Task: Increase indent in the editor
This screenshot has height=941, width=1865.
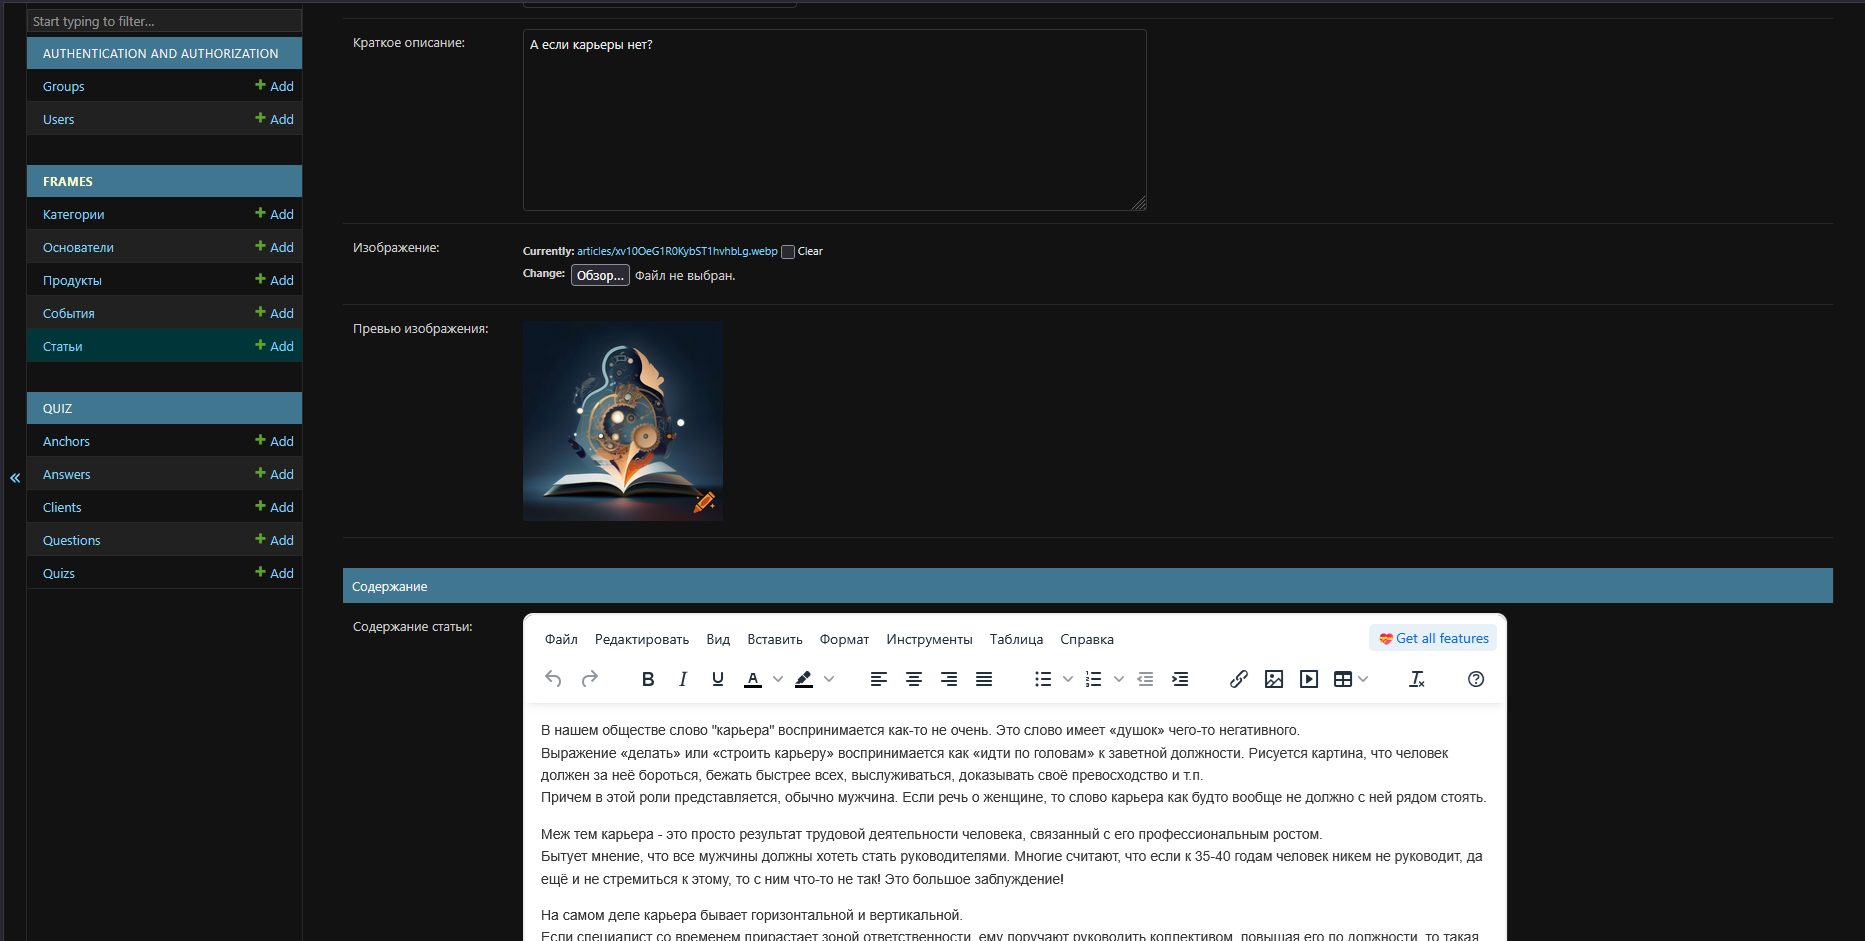Action: [1180, 679]
